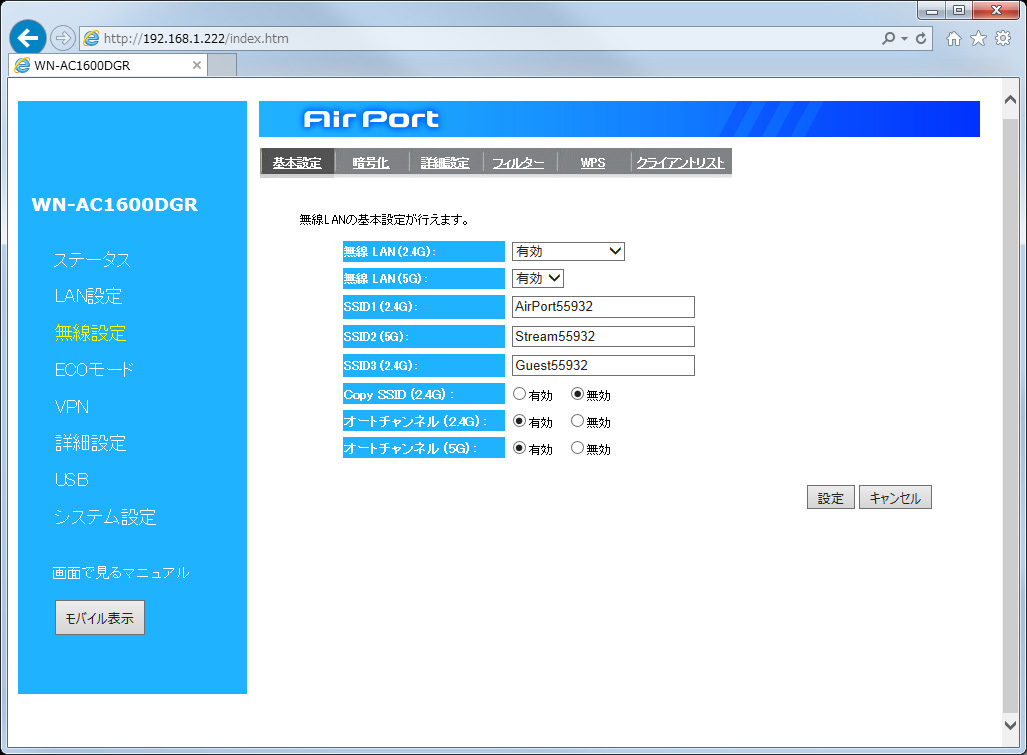The width and height of the screenshot is (1027, 755).
Task: Click the キャンセル button
Action: coord(895,498)
